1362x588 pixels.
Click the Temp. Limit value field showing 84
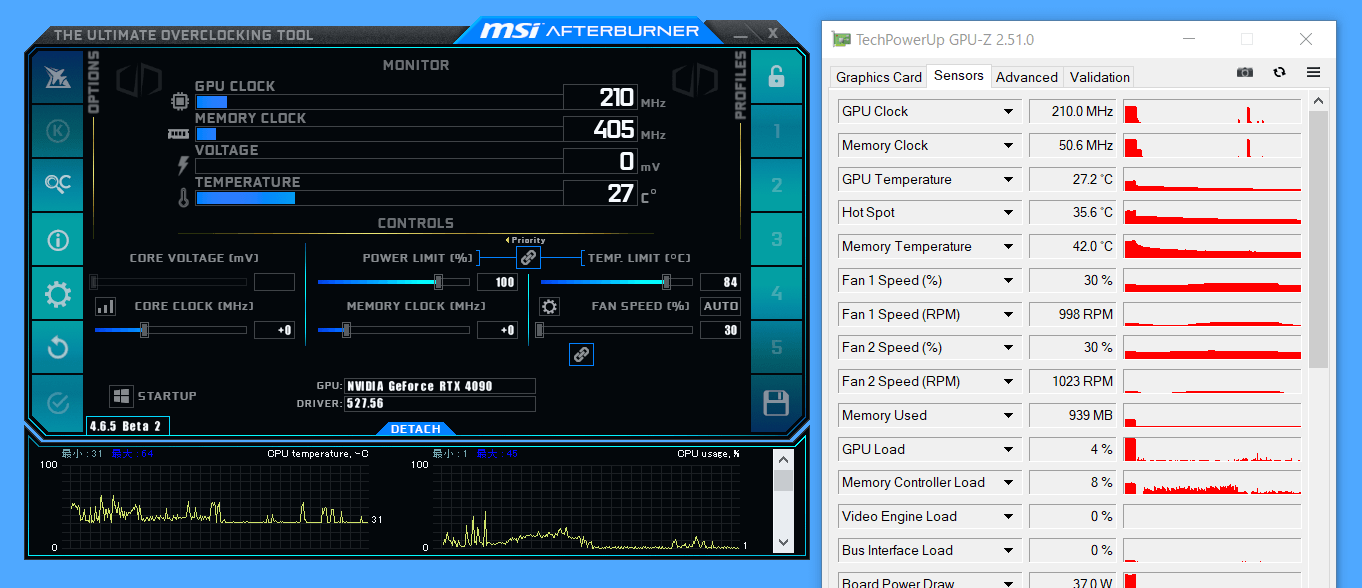(x=720, y=282)
